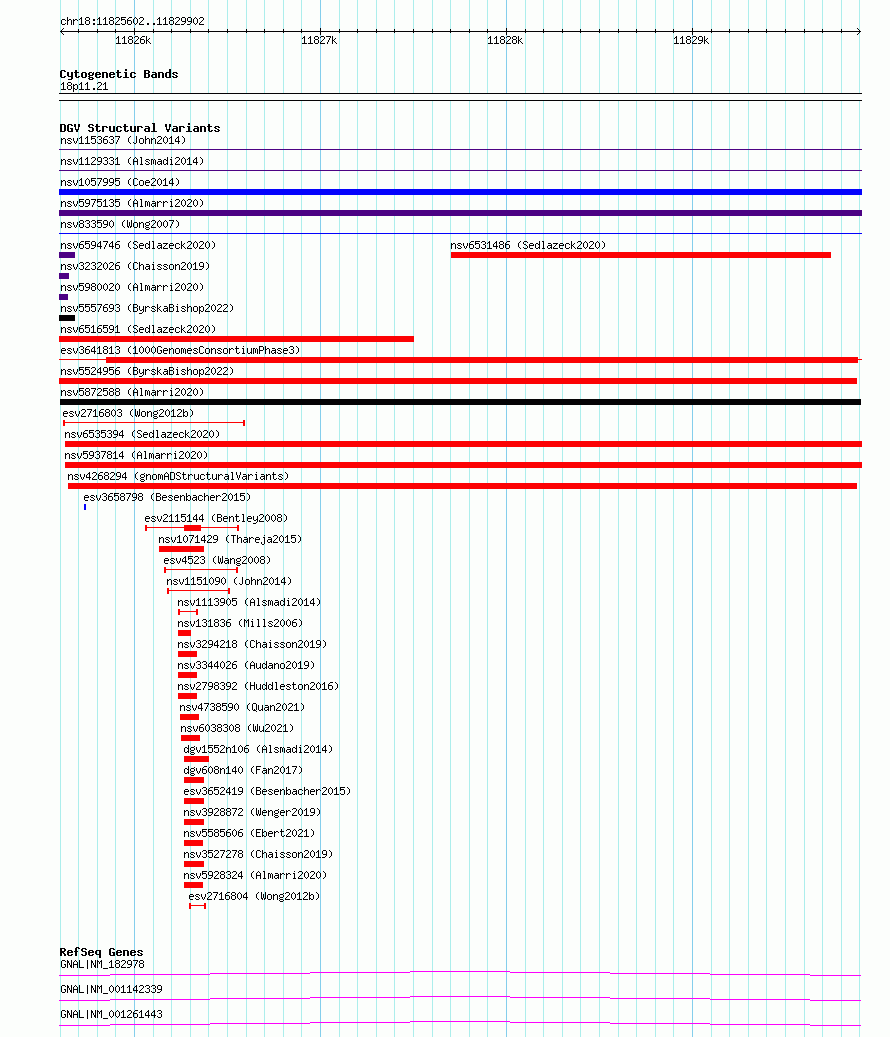Select the esv2716803 (Wong2012b) thin red interval

click(154, 423)
